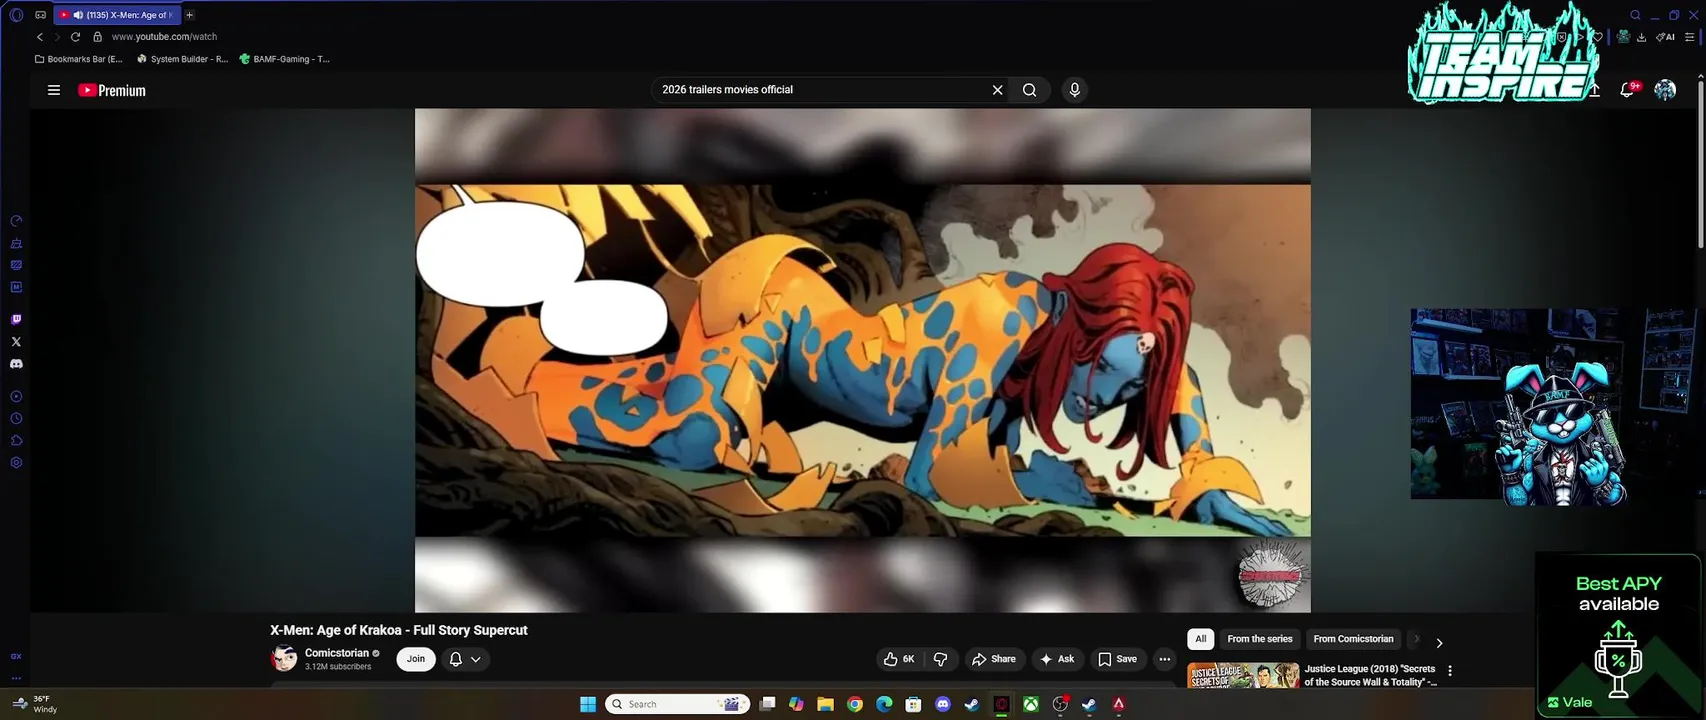Open a new browser tab with plus
The width and height of the screenshot is (1706, 720).
(189, 15)
